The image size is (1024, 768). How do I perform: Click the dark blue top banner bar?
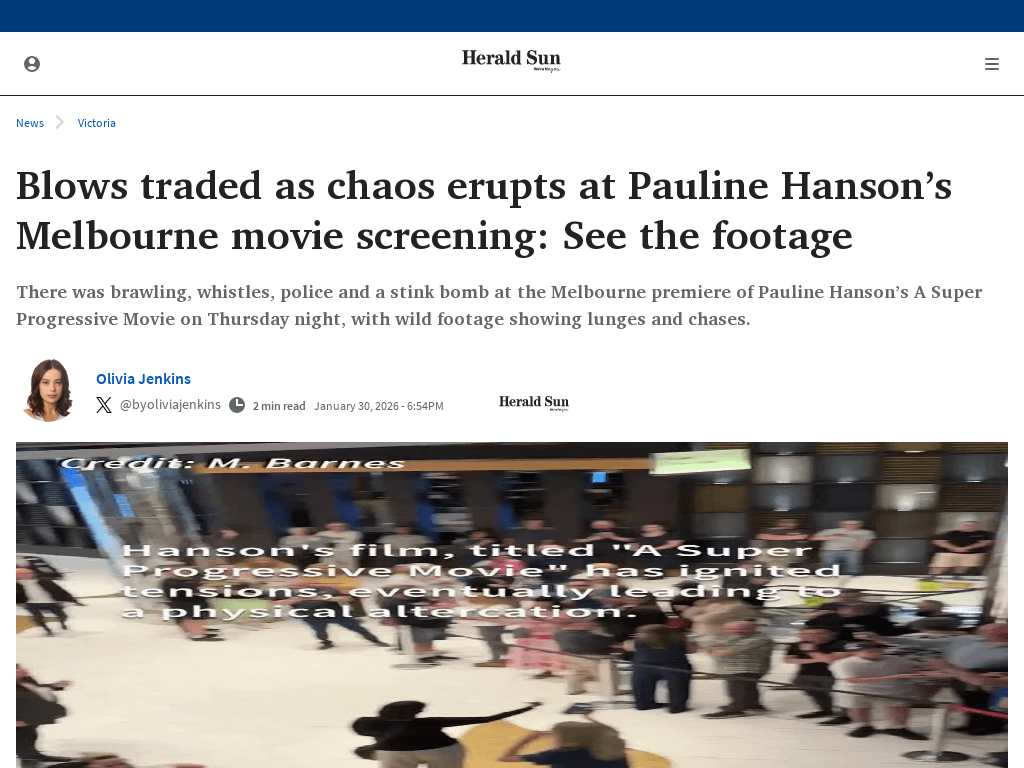[512, 16]
